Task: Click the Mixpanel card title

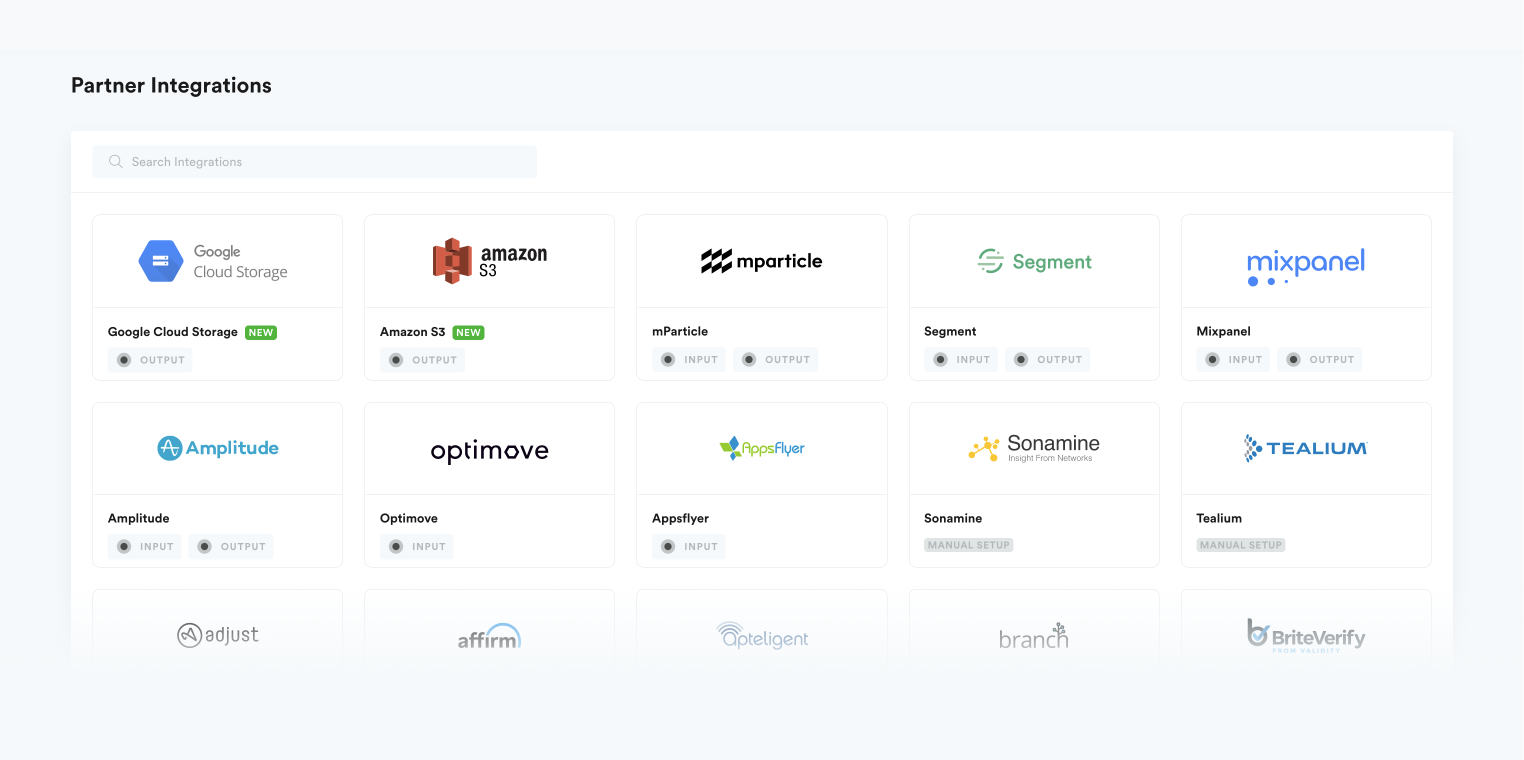Action: click(x=1223, y=331)
